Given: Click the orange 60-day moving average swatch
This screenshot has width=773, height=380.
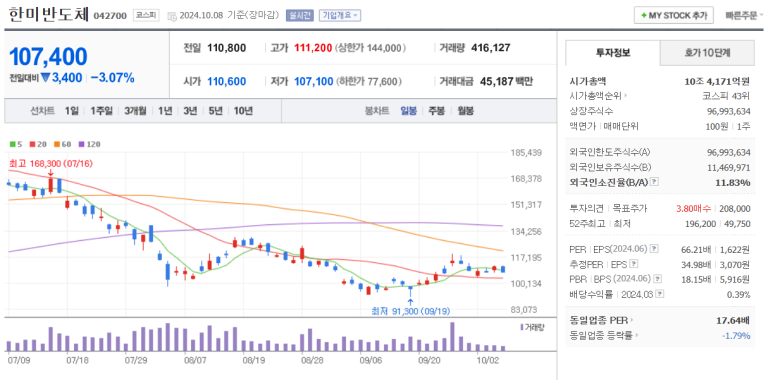Looking at the screenshot, I should [57, 144].
